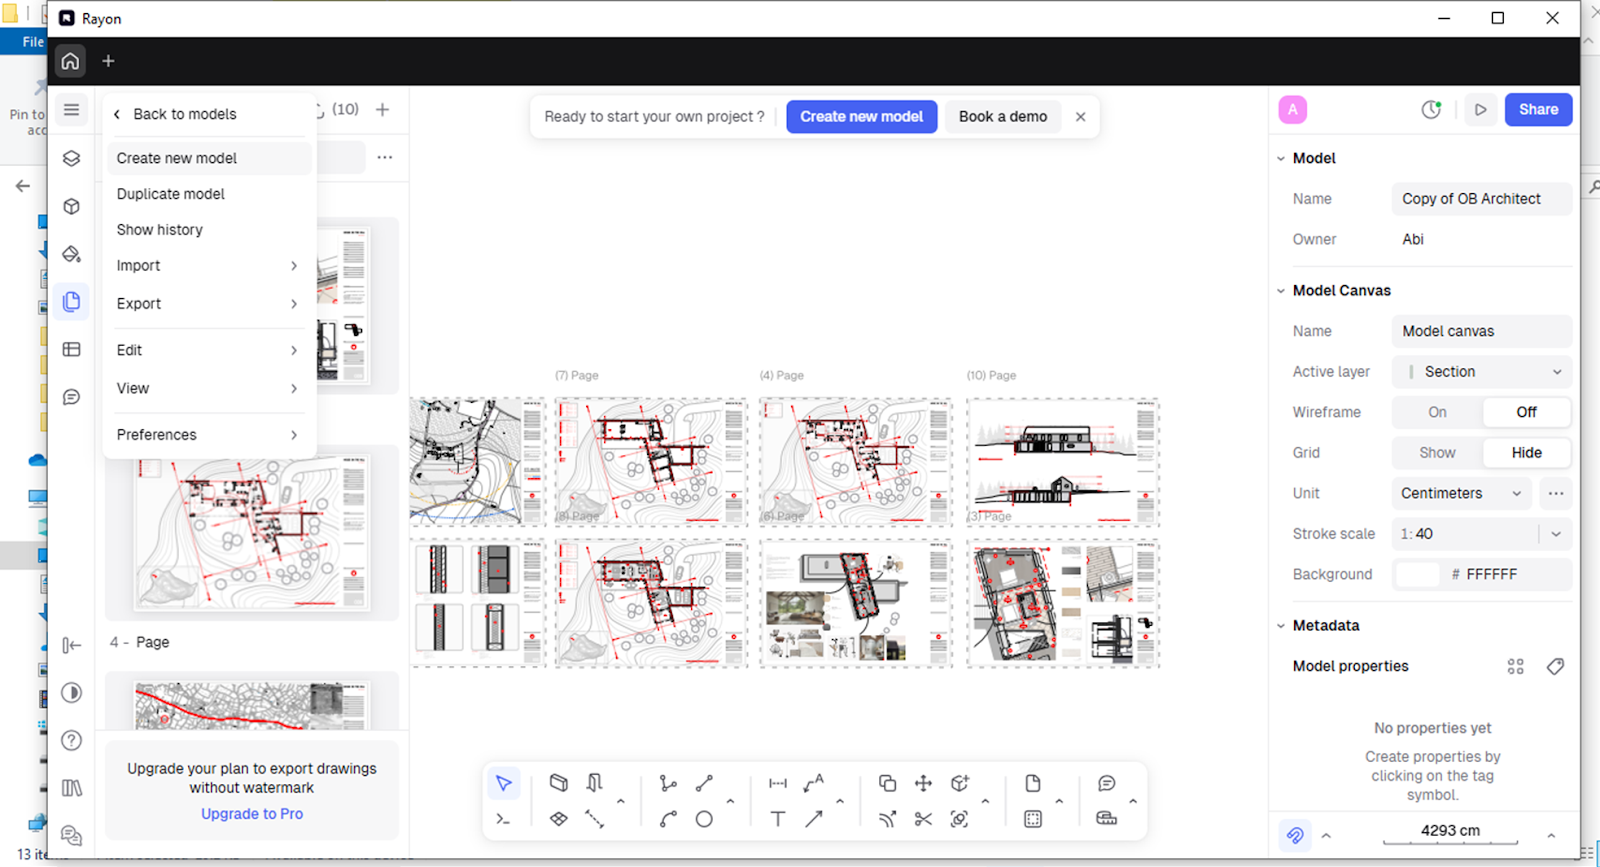This screenshot has height=867, width=1600.
Task: Collapse the left side panel
Action: (71, 645)
